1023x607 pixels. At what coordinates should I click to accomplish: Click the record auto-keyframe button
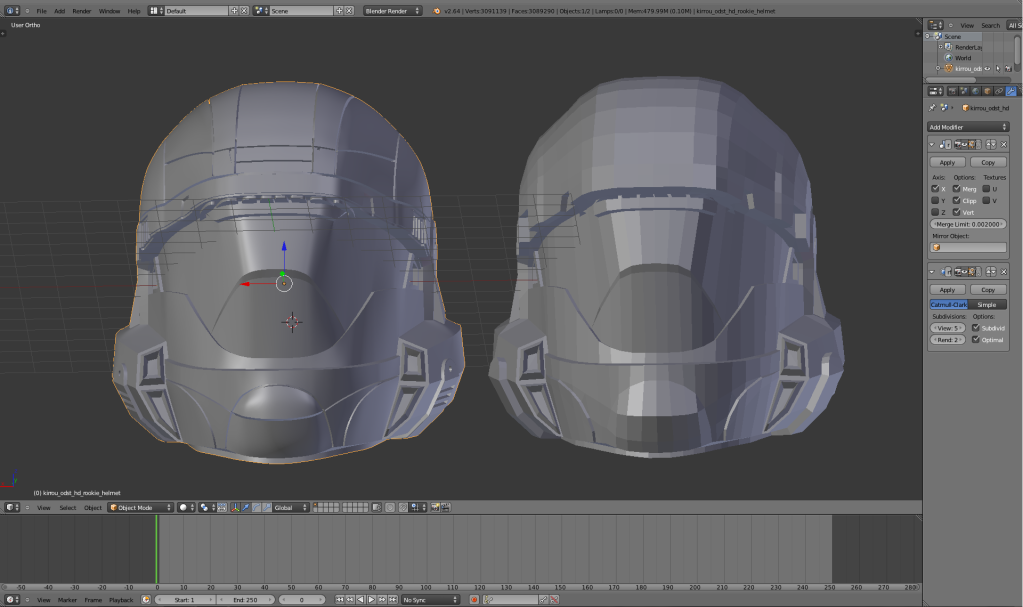(x=474, y=599)
